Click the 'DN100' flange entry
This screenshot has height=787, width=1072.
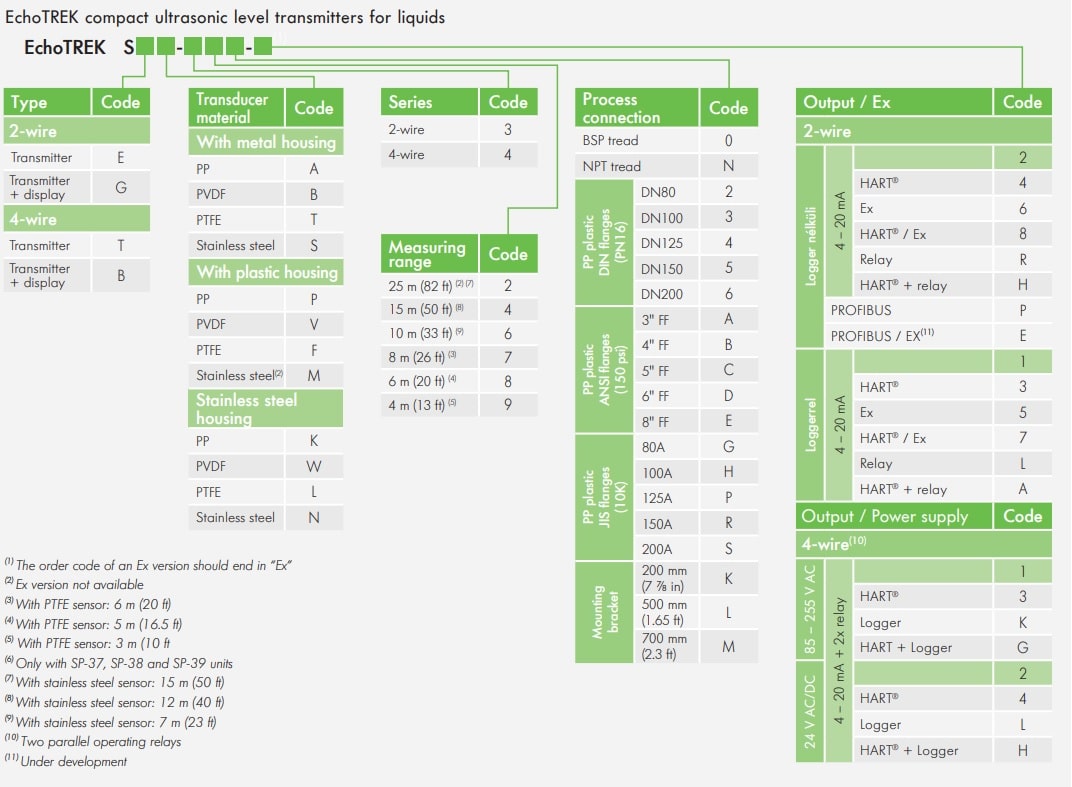coord(696,217)
